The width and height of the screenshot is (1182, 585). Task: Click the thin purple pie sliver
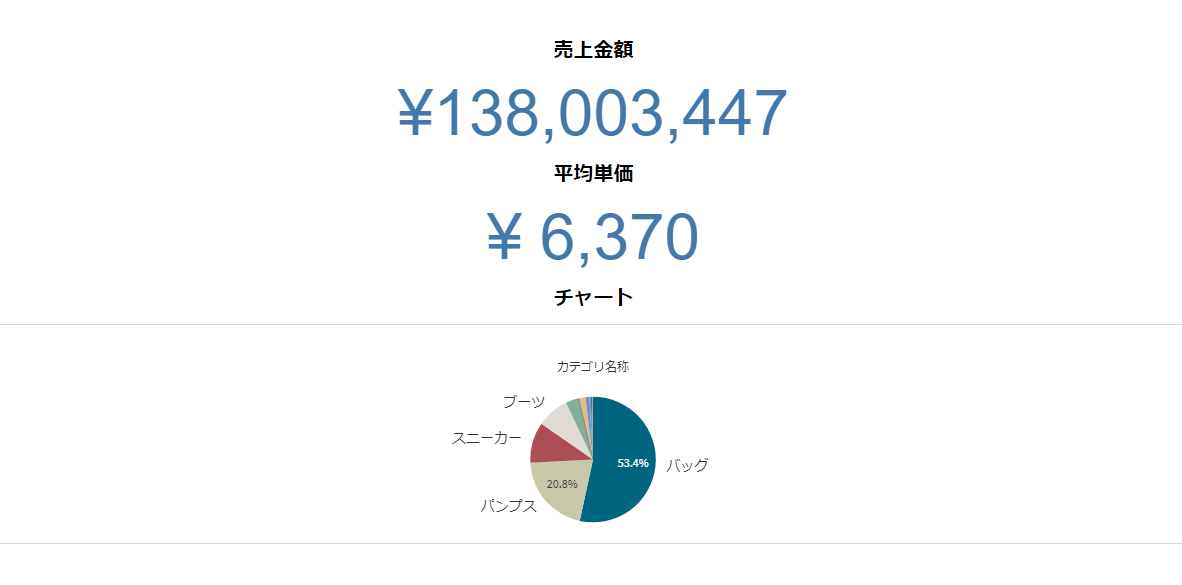coord(588,403)
